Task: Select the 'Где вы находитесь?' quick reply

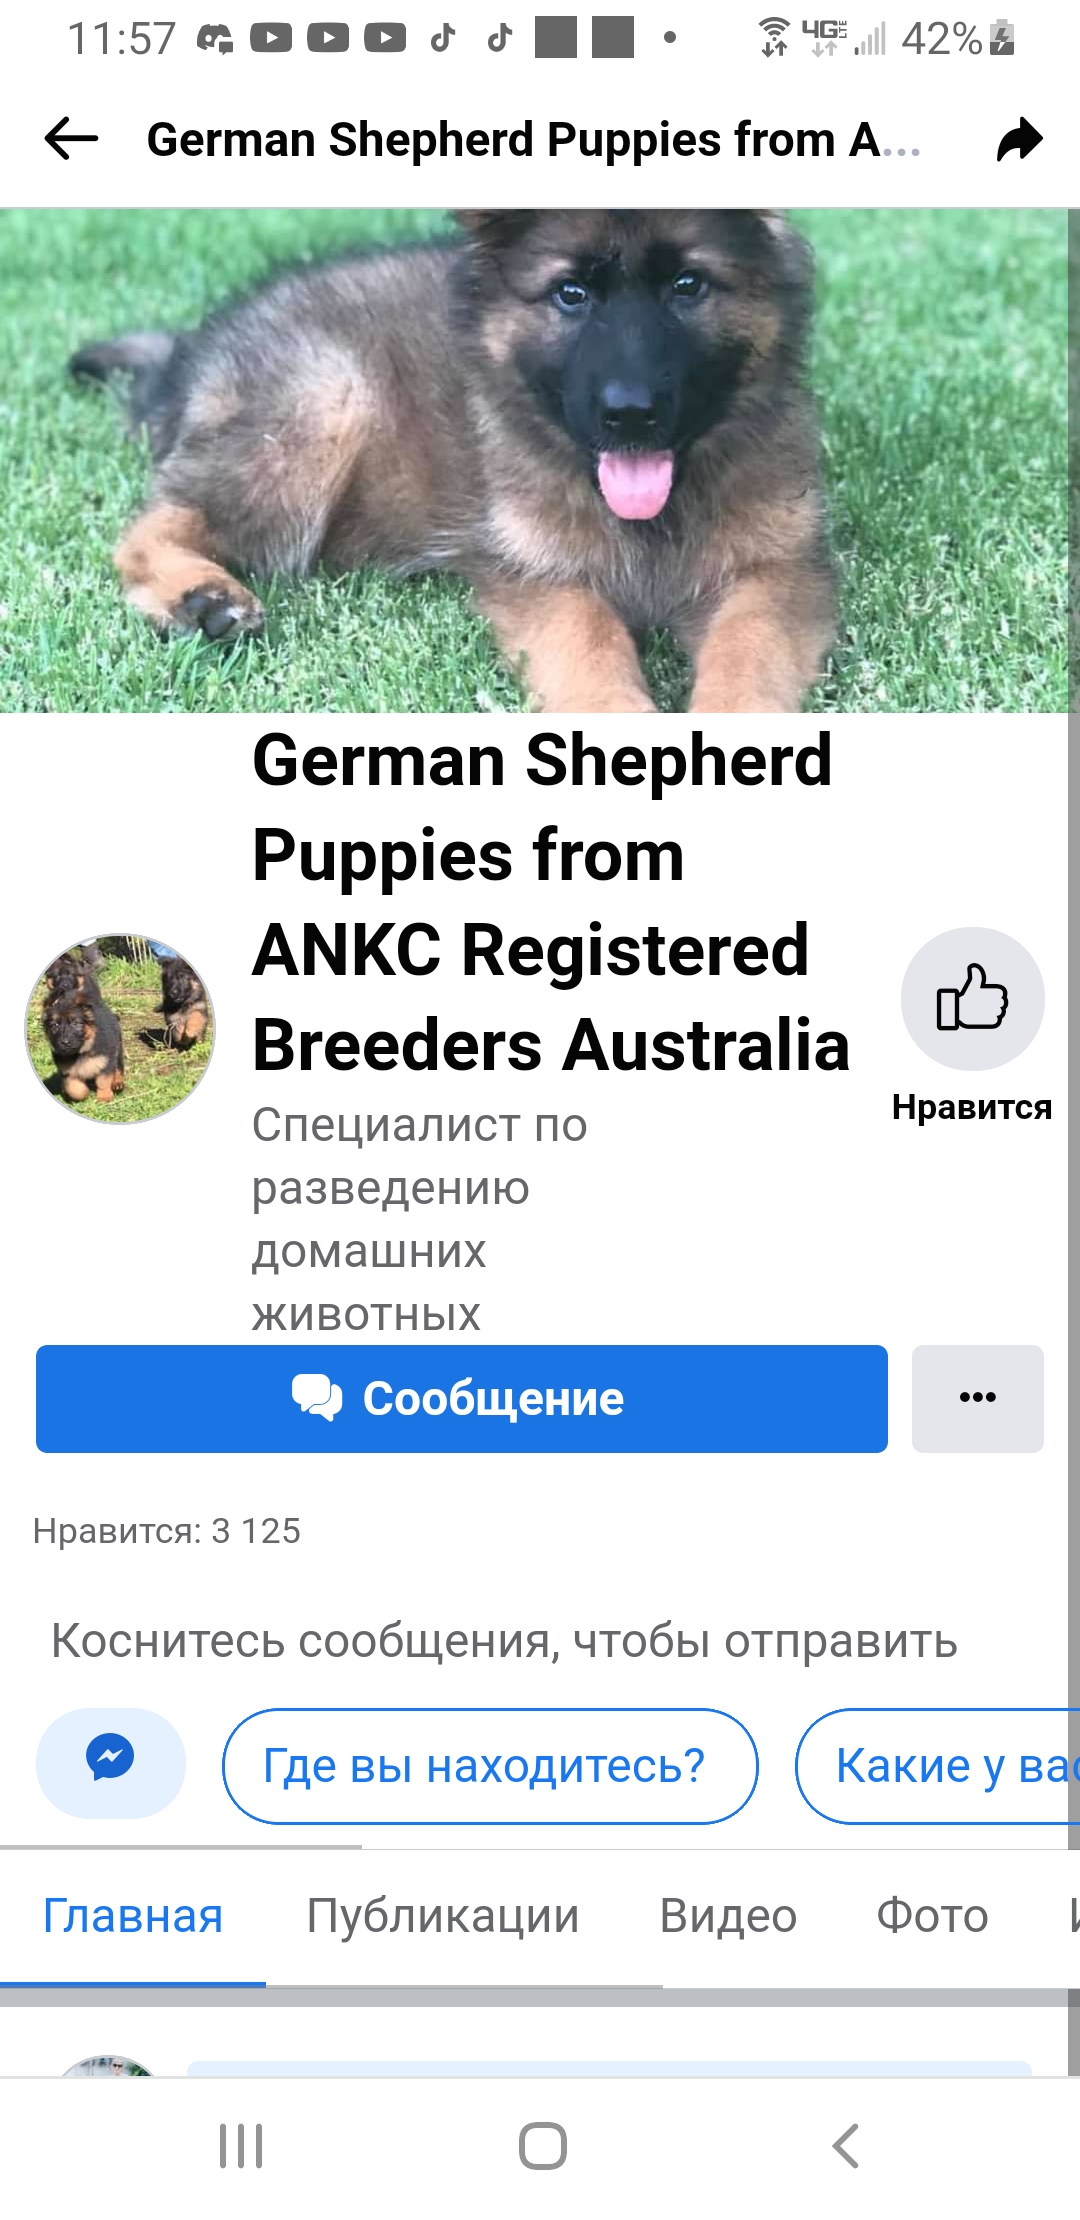Action: (490, 1766)
